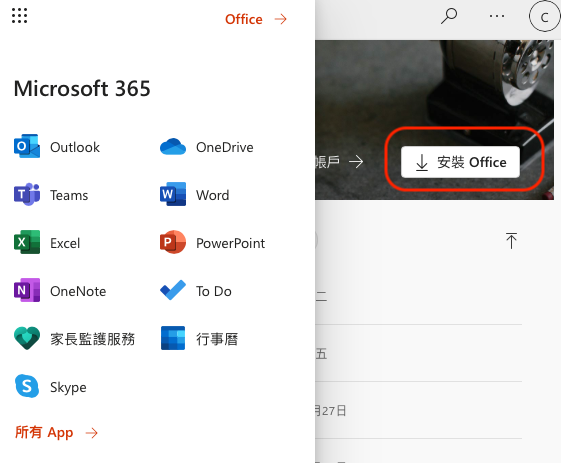561x463 pixels.
Task: Click the arrow next to 帳戶
Action: [x=356, y=162]
